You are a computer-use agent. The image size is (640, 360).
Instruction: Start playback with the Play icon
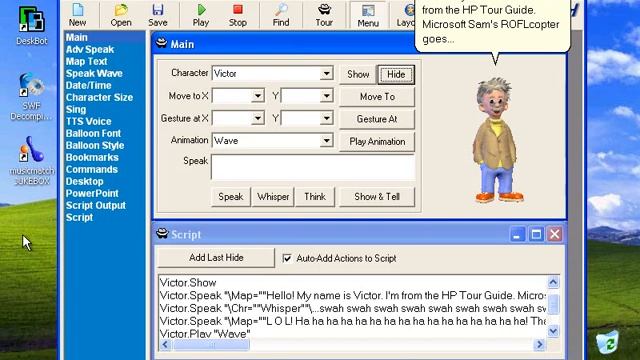pyautogui.click(x=201, y=15)
